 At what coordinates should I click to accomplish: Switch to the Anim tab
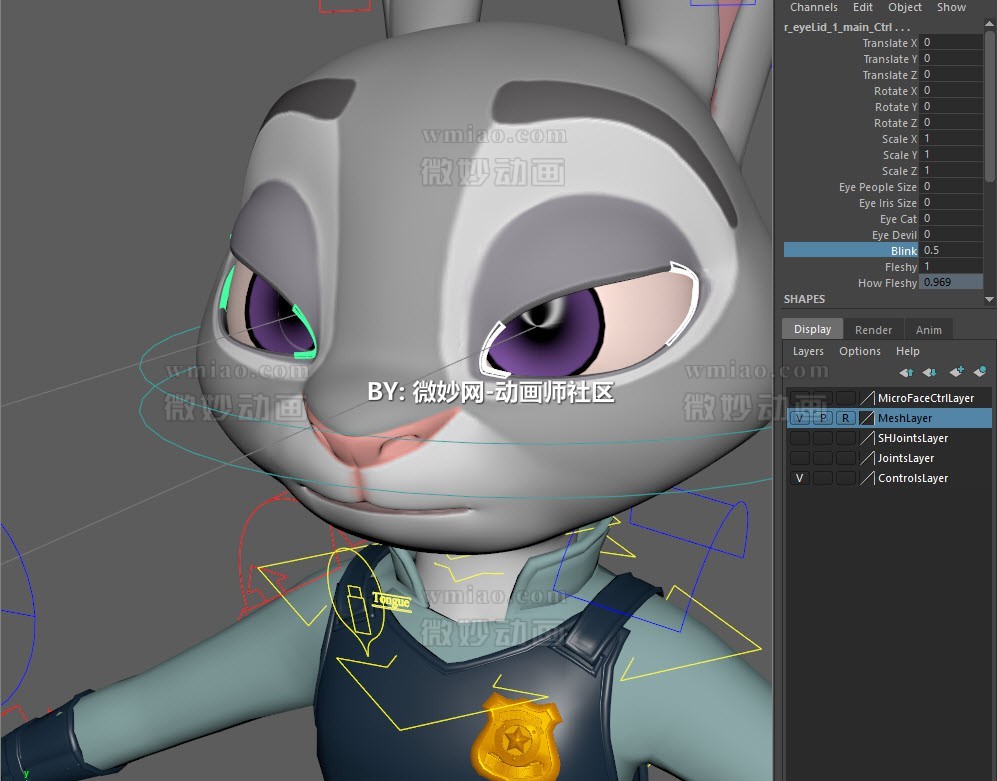(929, 329)
